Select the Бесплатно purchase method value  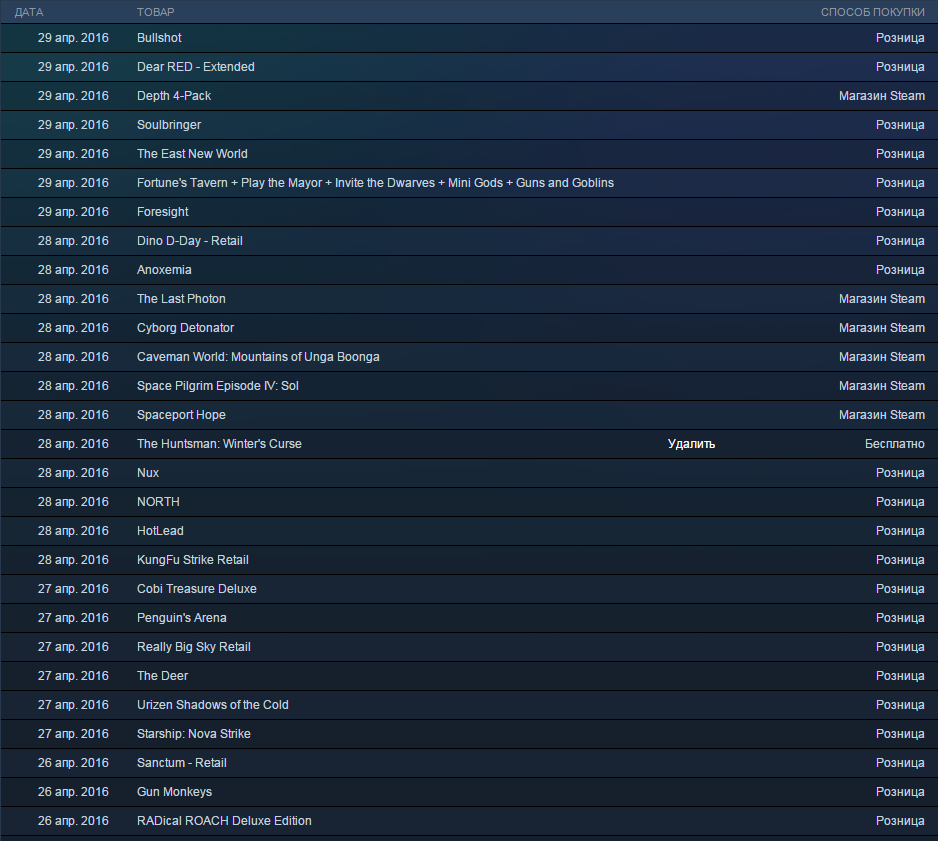(x=894, y=444)
